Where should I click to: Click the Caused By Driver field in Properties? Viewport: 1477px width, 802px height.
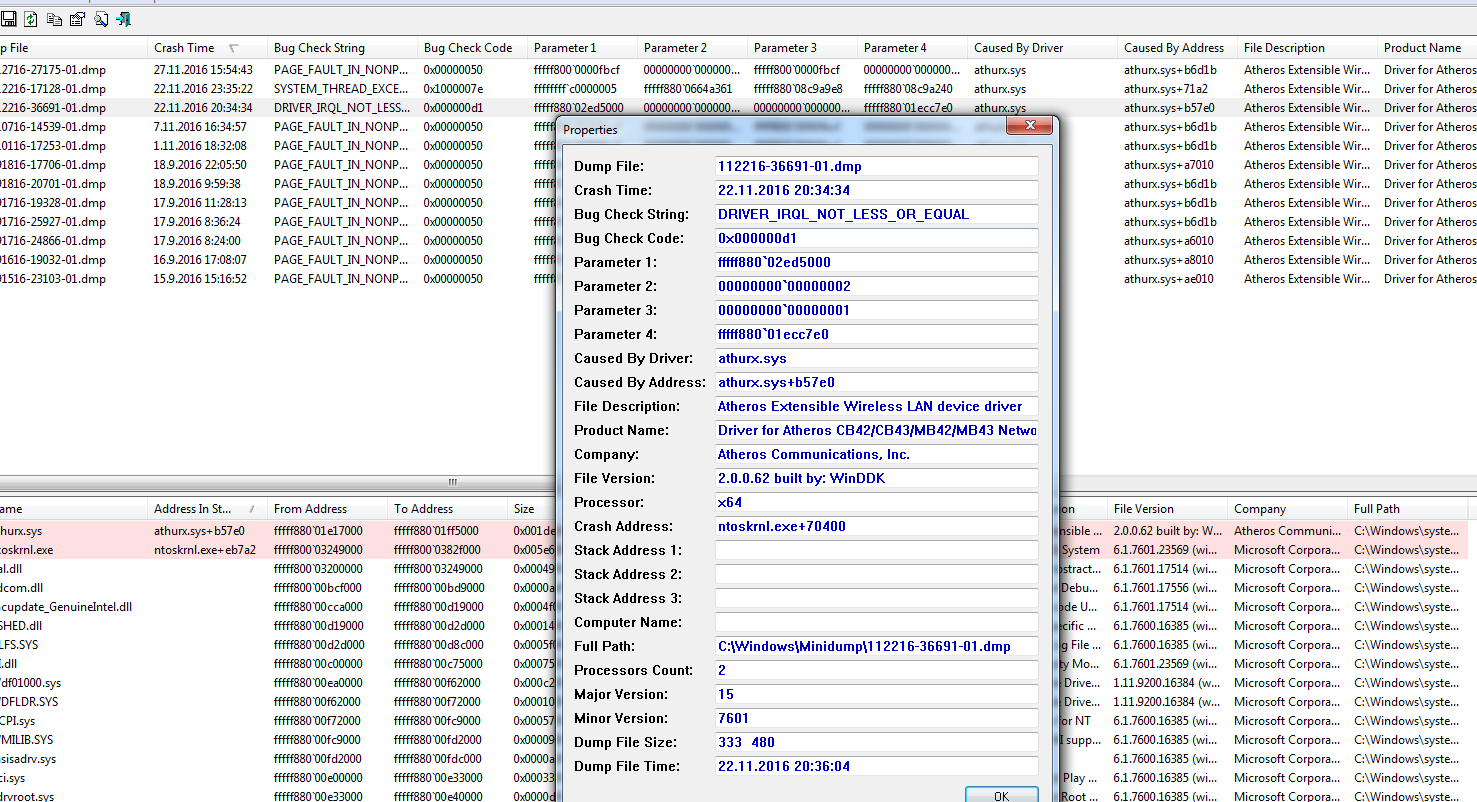[x=876, y=359]
